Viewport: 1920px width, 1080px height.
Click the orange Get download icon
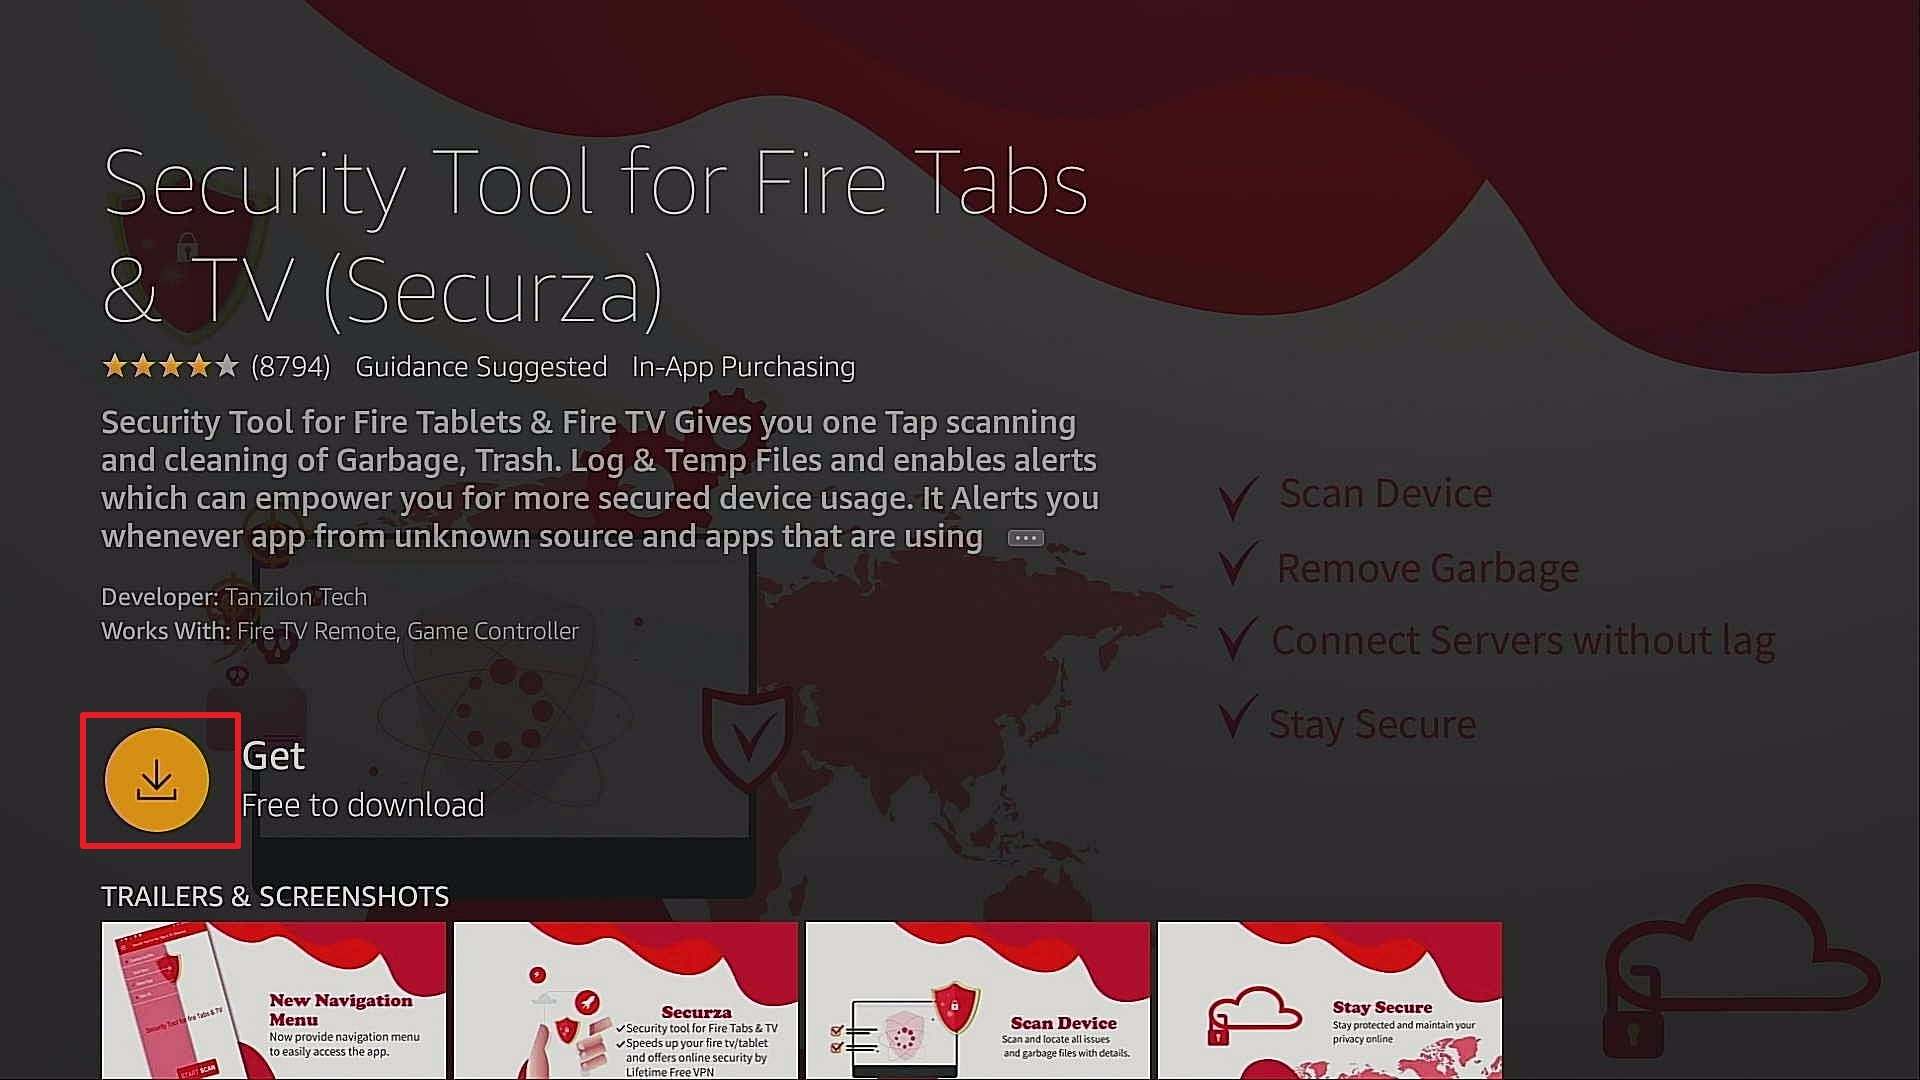157,780
